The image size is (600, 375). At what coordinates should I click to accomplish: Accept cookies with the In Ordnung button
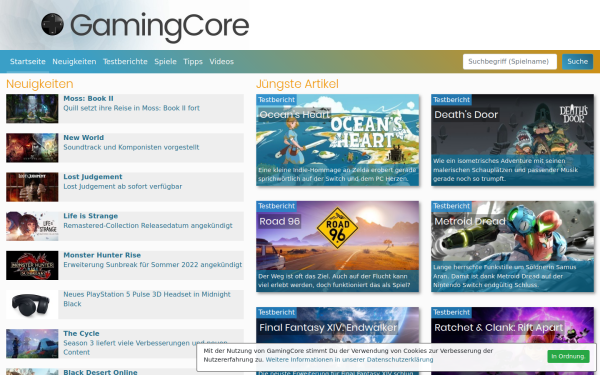click(568, 356)
